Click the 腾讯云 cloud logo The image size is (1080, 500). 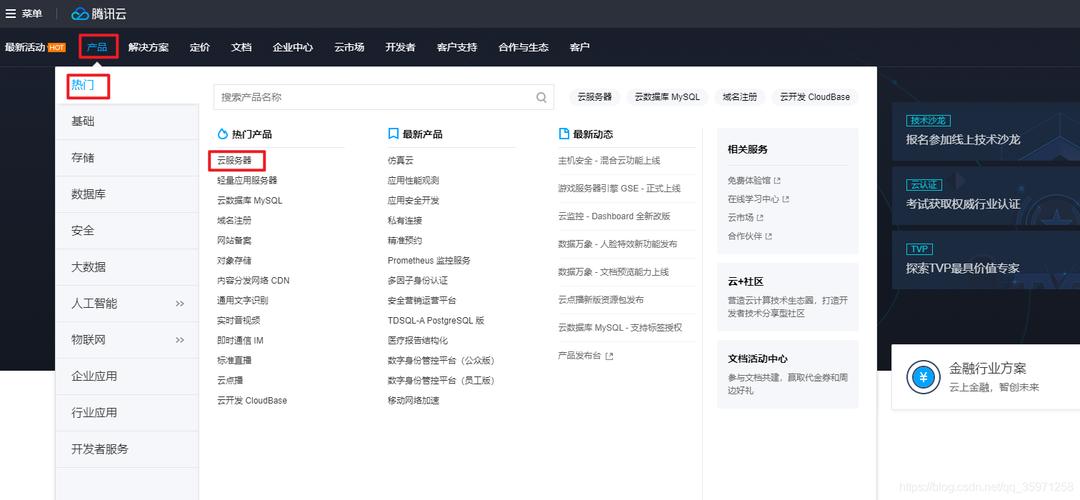pos(98,14)
